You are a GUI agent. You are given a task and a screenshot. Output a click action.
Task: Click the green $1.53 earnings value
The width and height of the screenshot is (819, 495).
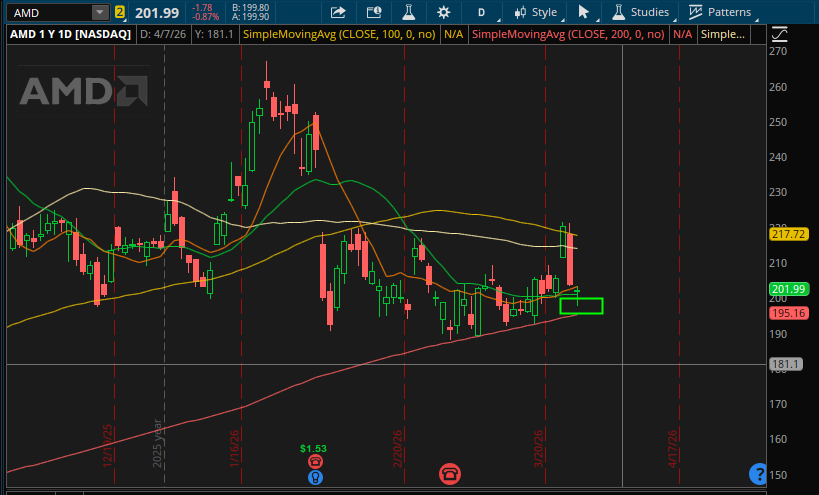pyautogui.click(x=313, y=449)
